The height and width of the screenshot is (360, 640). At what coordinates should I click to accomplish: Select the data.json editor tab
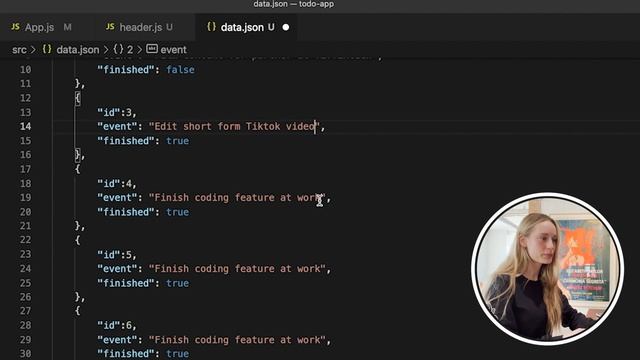[x=247, y=27]
